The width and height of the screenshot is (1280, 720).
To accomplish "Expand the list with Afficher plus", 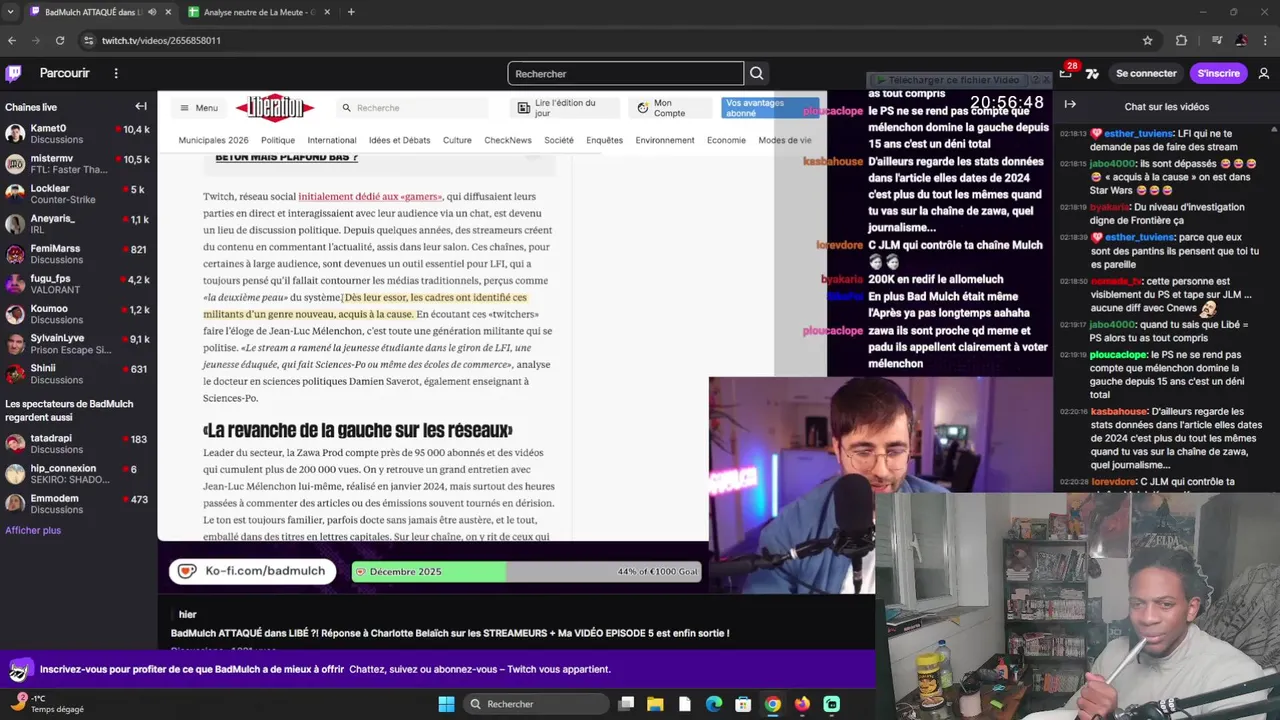I will pyautogui.click(x=33, y=530).
